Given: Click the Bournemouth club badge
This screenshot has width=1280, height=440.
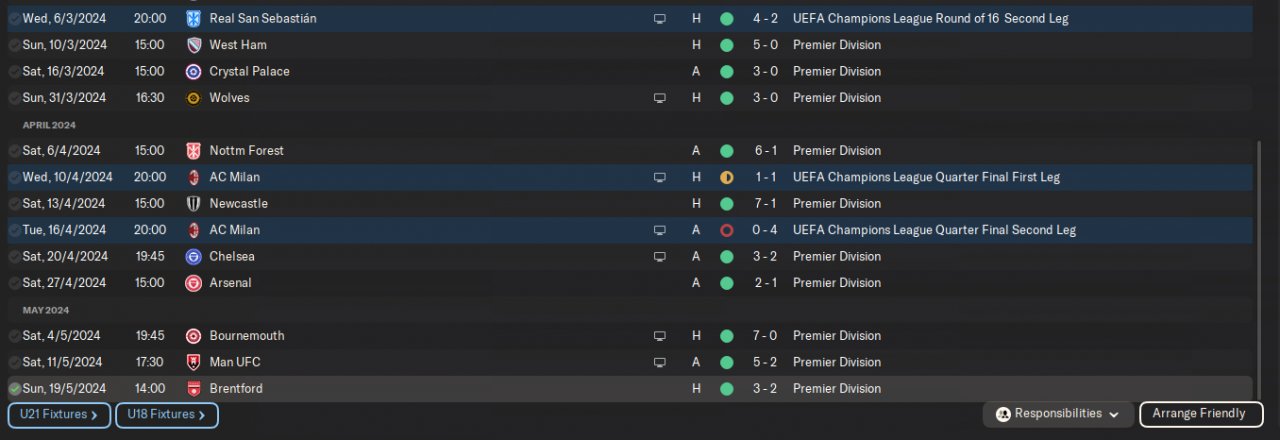Looking at the screenshot, I should 194,336.
